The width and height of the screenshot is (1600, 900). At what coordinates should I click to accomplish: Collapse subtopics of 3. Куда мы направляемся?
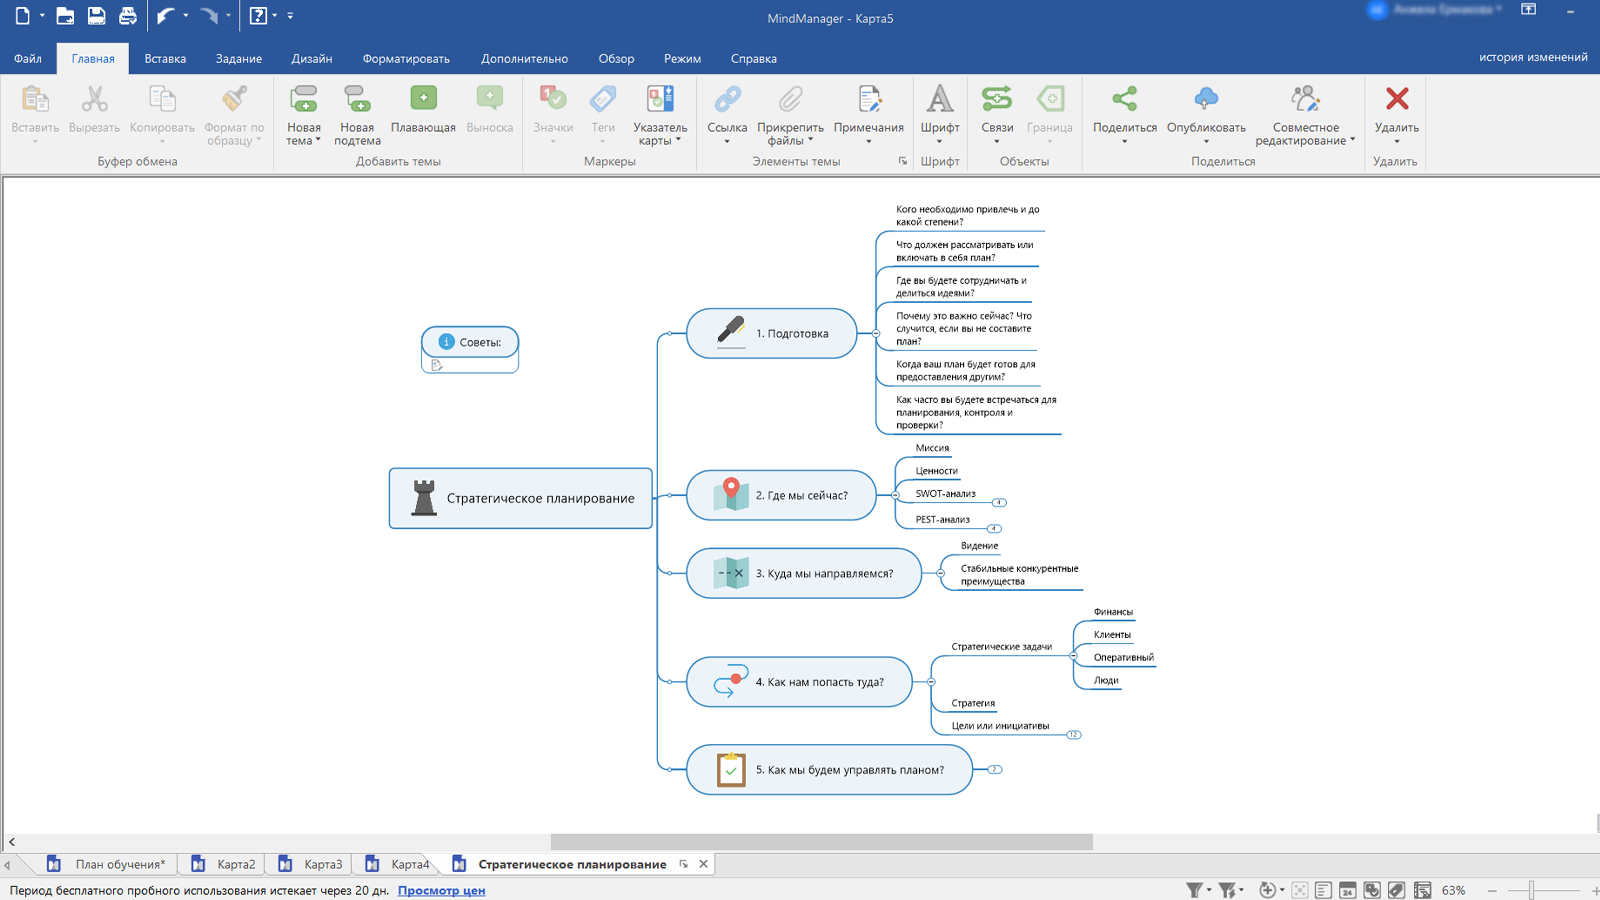point(941,573)
